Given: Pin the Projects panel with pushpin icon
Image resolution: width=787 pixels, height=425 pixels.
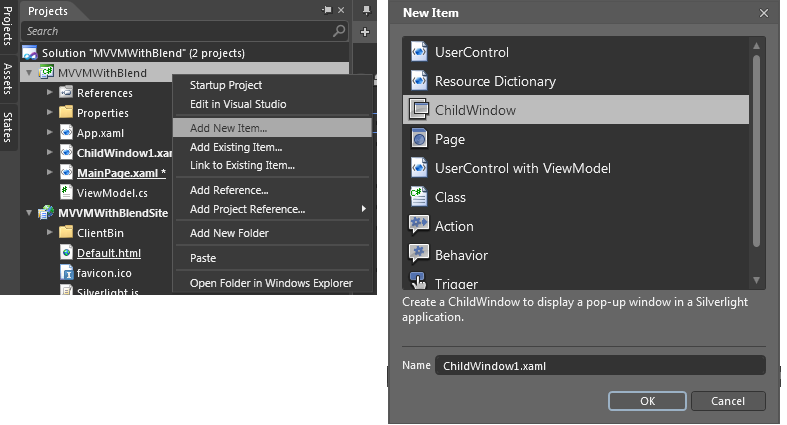Looking at the screenshot, I should coord(327,10).
